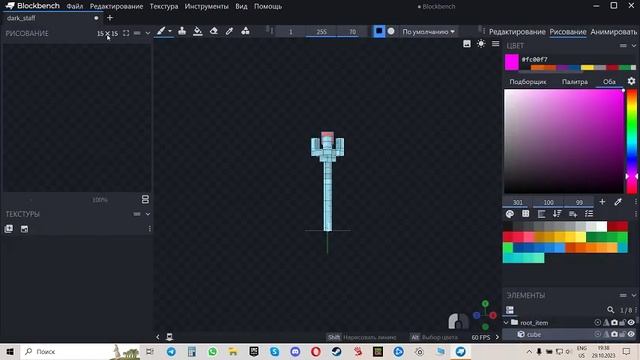
Task: Select the Палитра color tab
Action: pos(575,82)
